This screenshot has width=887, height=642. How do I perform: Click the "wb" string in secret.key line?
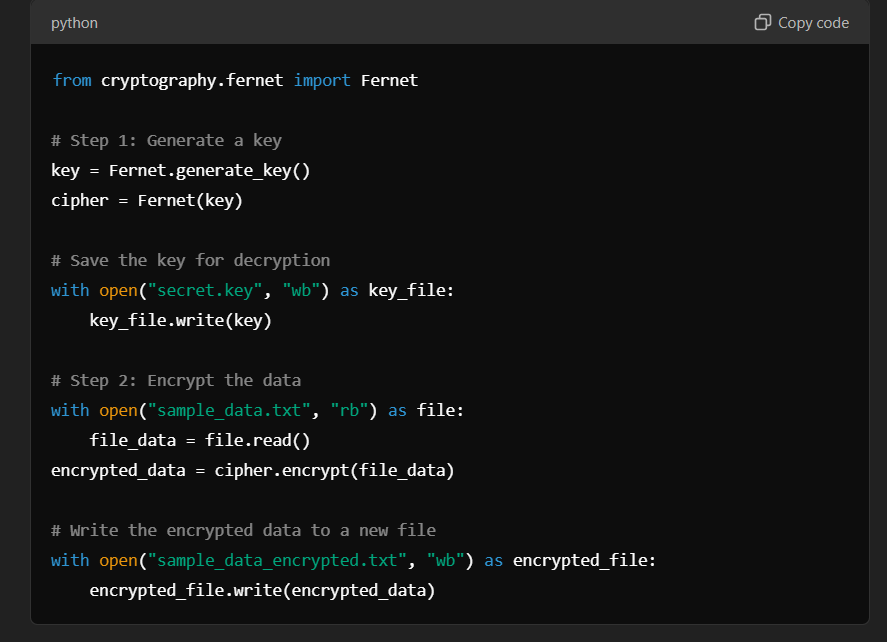(x=301, y=290)
